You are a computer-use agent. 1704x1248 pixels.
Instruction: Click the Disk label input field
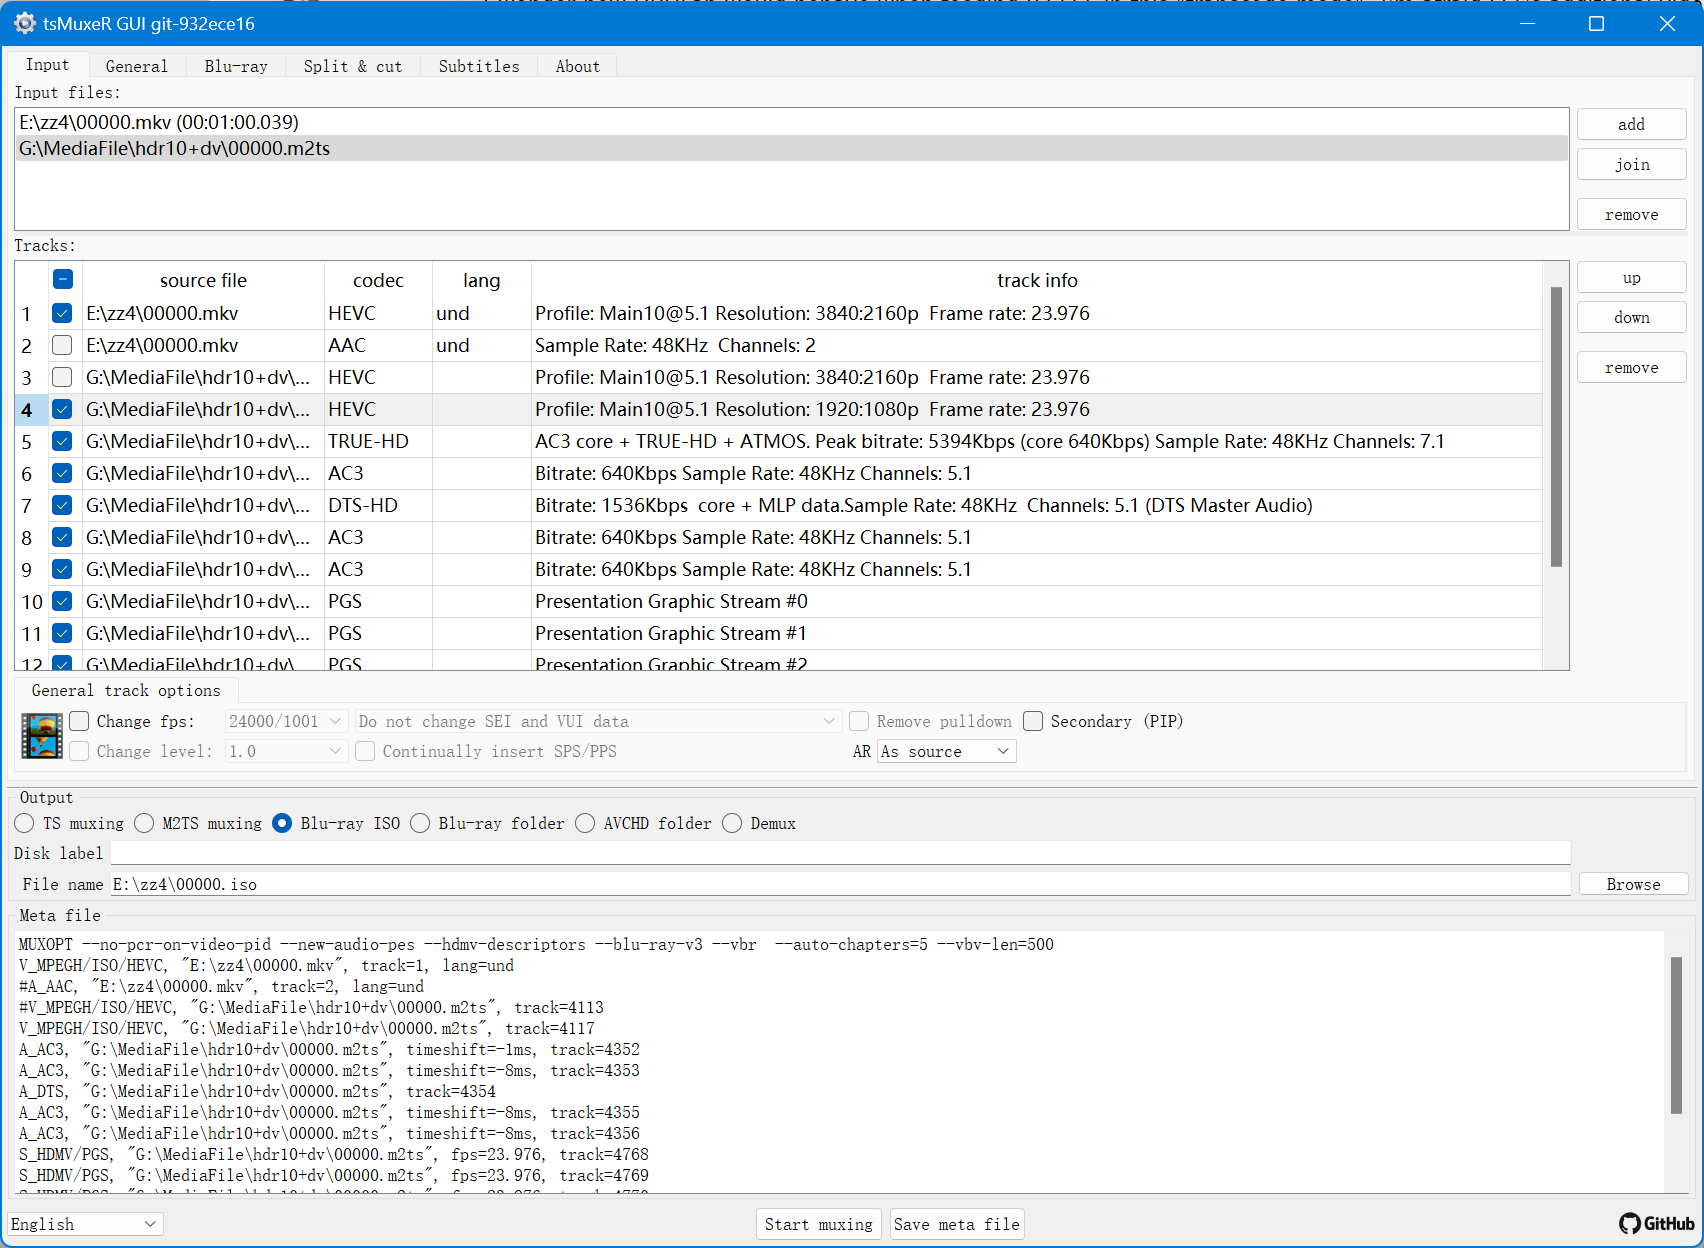pos(840,853)
